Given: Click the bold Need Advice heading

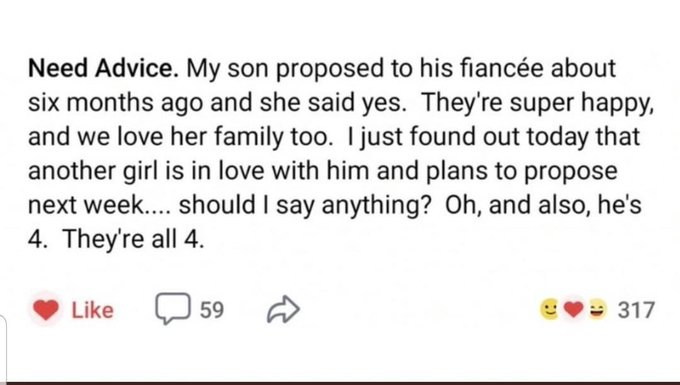Looking at the screenshot, I should tap(103, 68).
